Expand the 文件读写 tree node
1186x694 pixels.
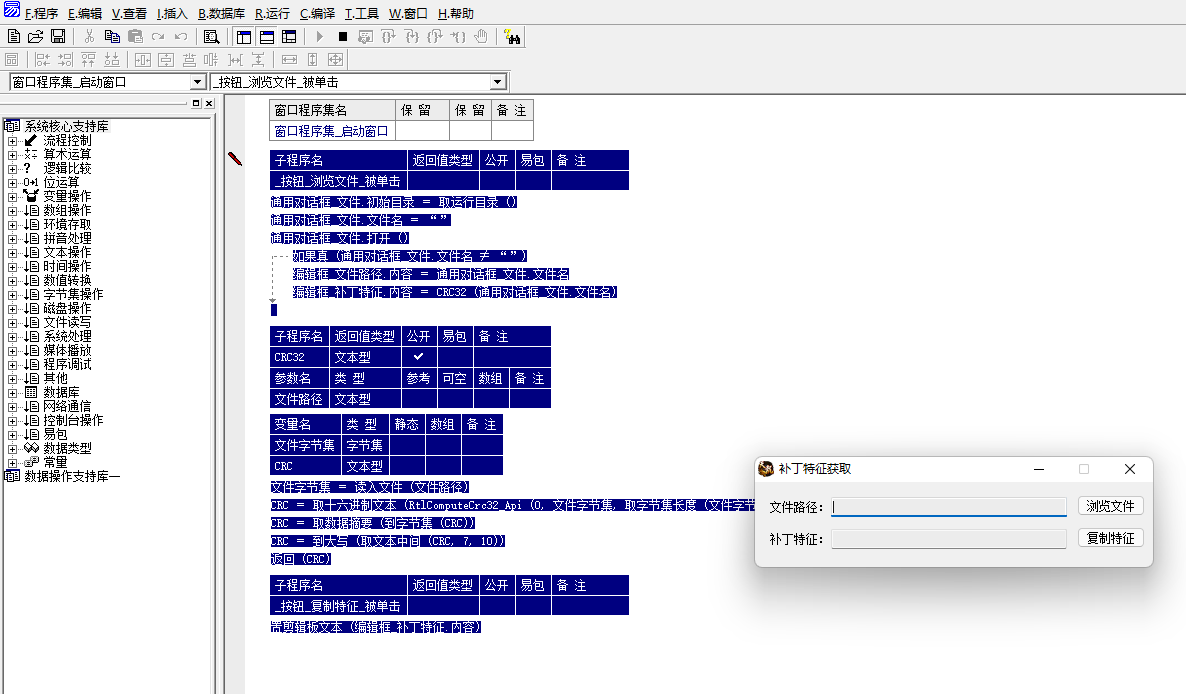click(12, 323)
